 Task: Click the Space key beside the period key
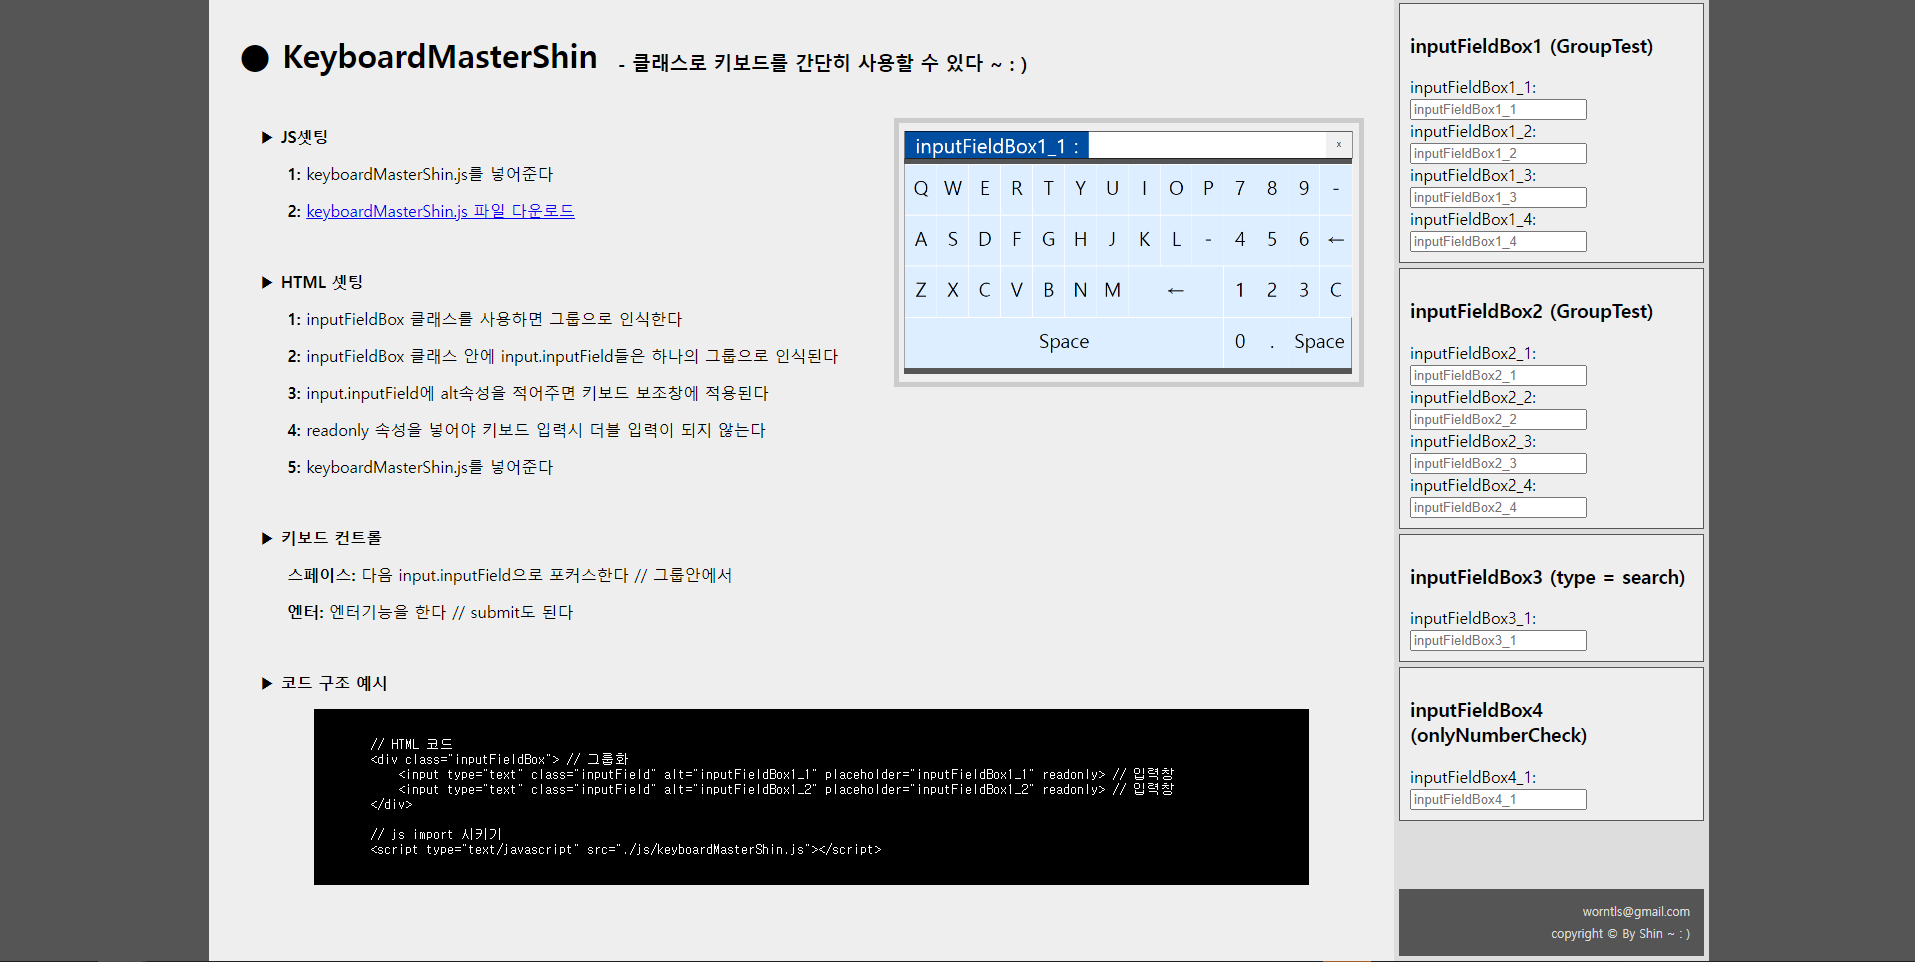[1320, 342]
